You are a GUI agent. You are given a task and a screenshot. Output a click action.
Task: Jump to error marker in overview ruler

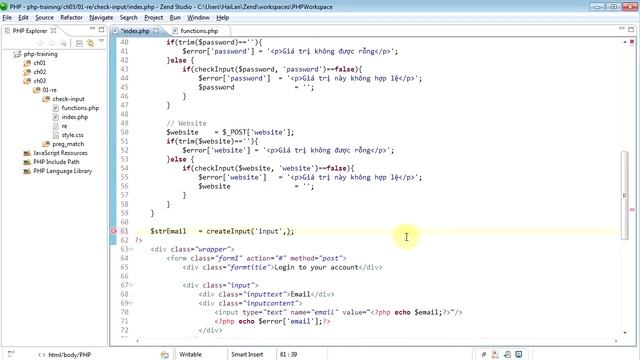coord(632,209)
